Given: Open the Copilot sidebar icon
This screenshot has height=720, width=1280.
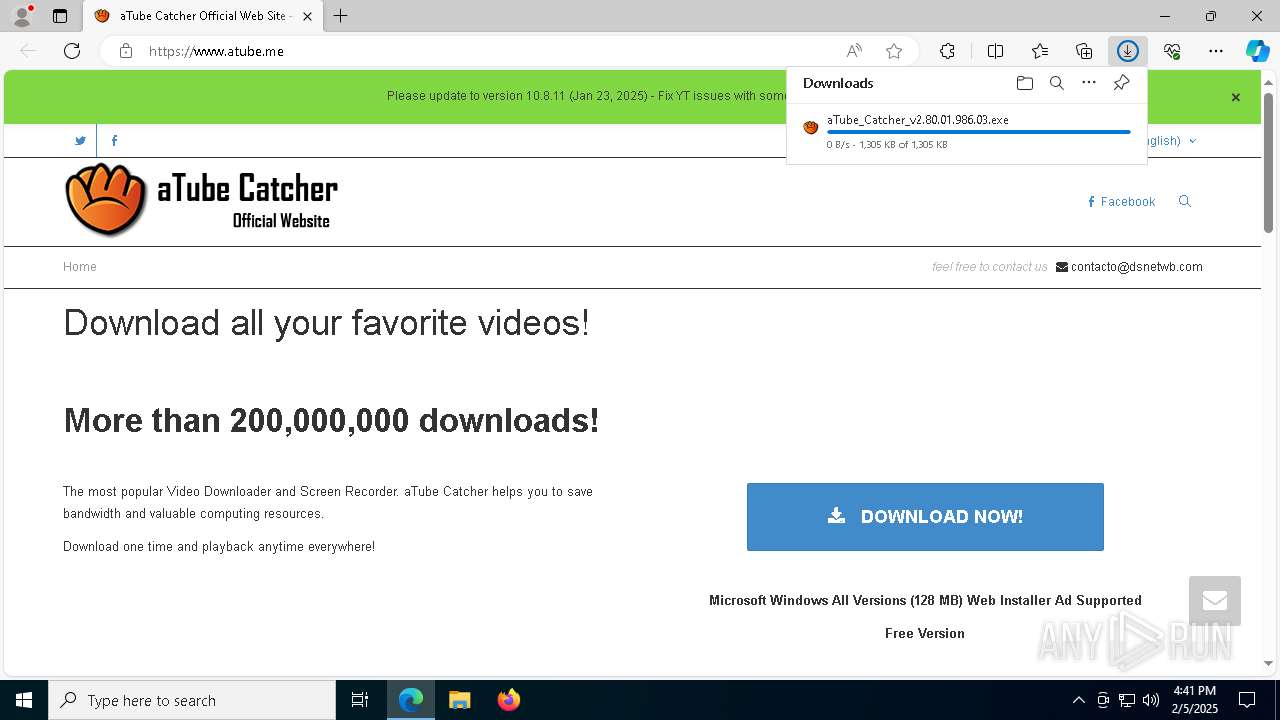Looking at the screenshot, I should [1257, 51].
